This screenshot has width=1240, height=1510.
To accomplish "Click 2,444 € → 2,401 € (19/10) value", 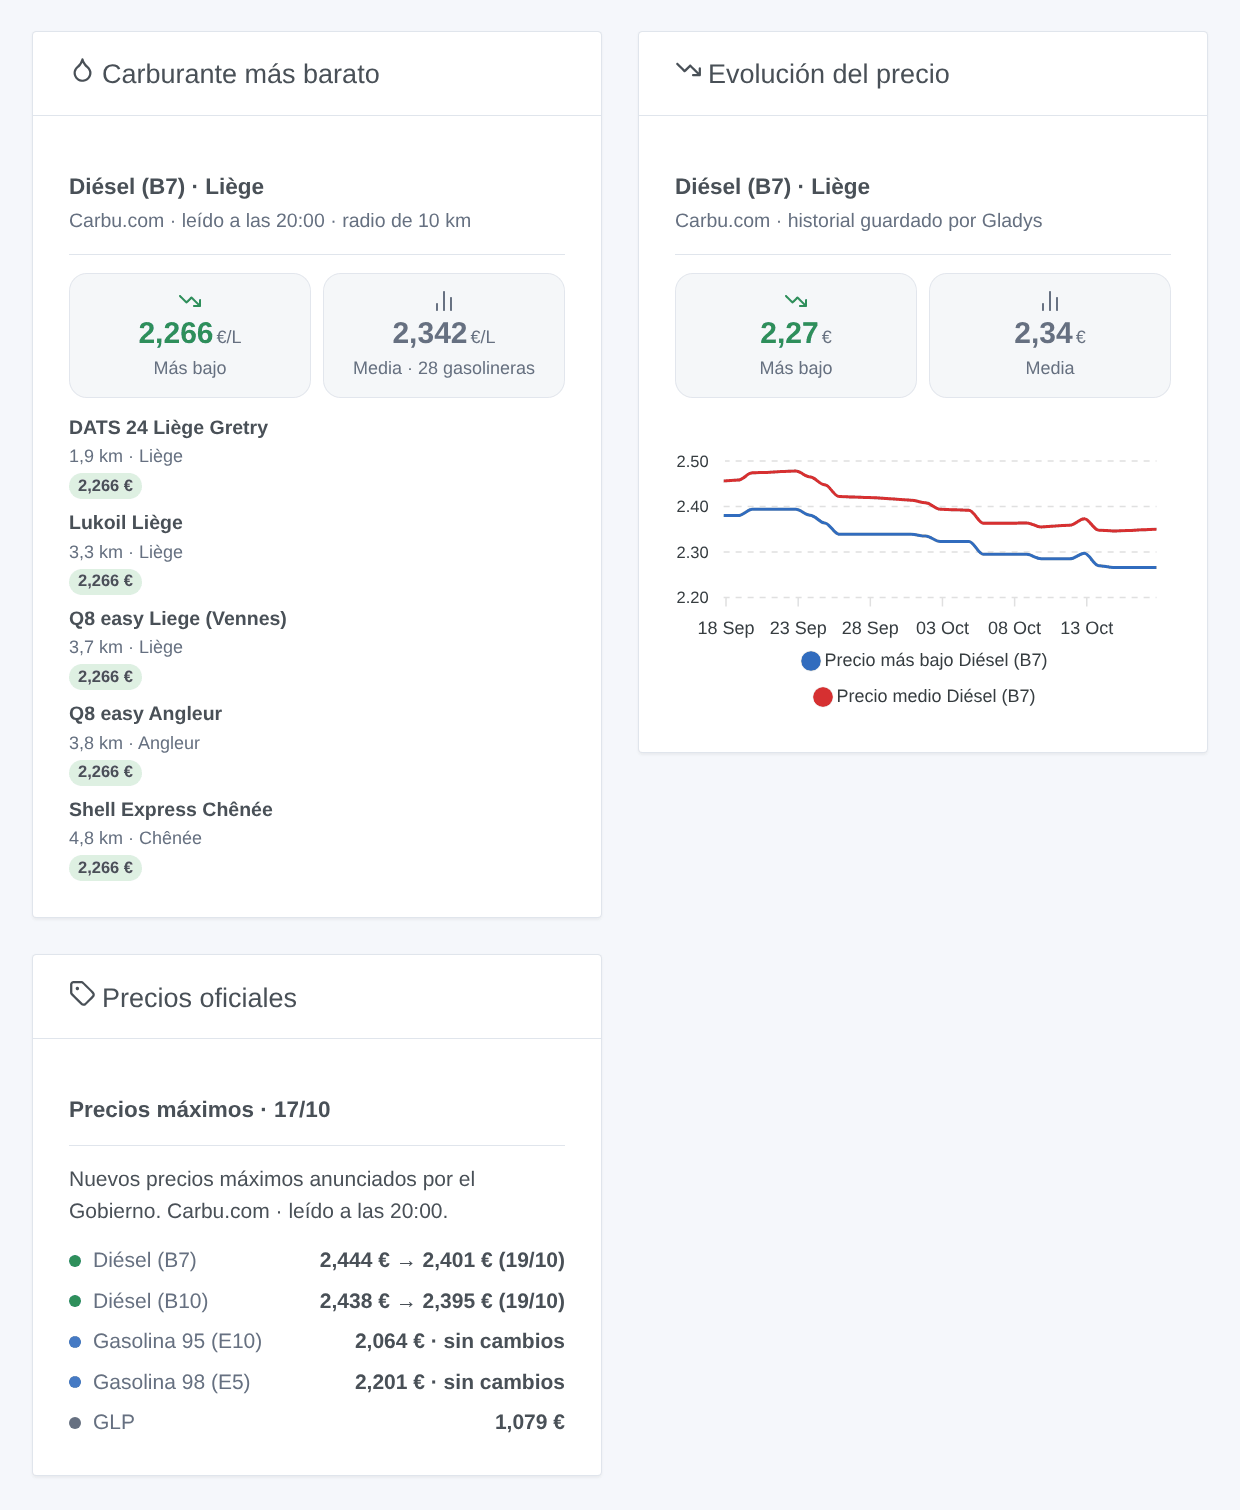I will point(442,1261).
